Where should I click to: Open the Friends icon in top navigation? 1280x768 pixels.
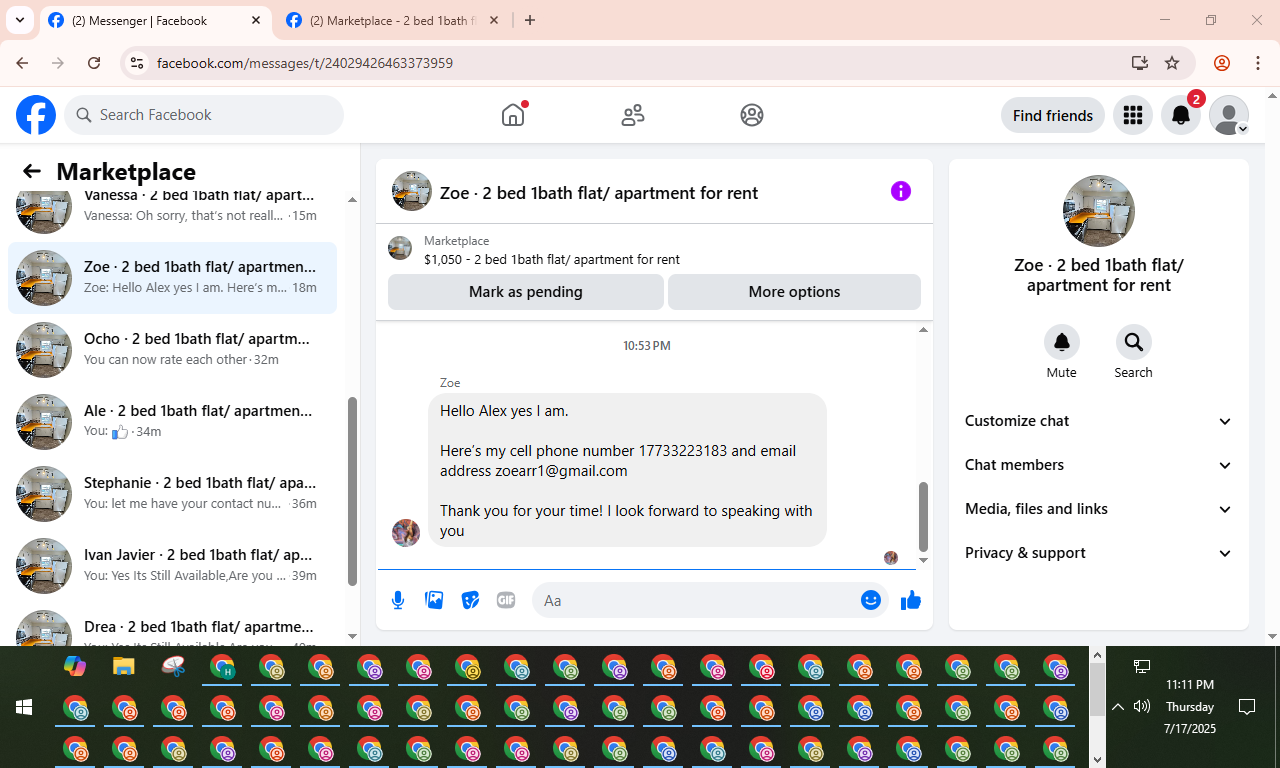633,115
